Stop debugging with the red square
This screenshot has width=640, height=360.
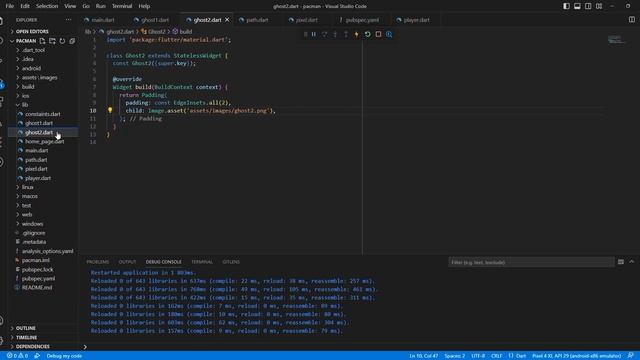tap(378, 35)
